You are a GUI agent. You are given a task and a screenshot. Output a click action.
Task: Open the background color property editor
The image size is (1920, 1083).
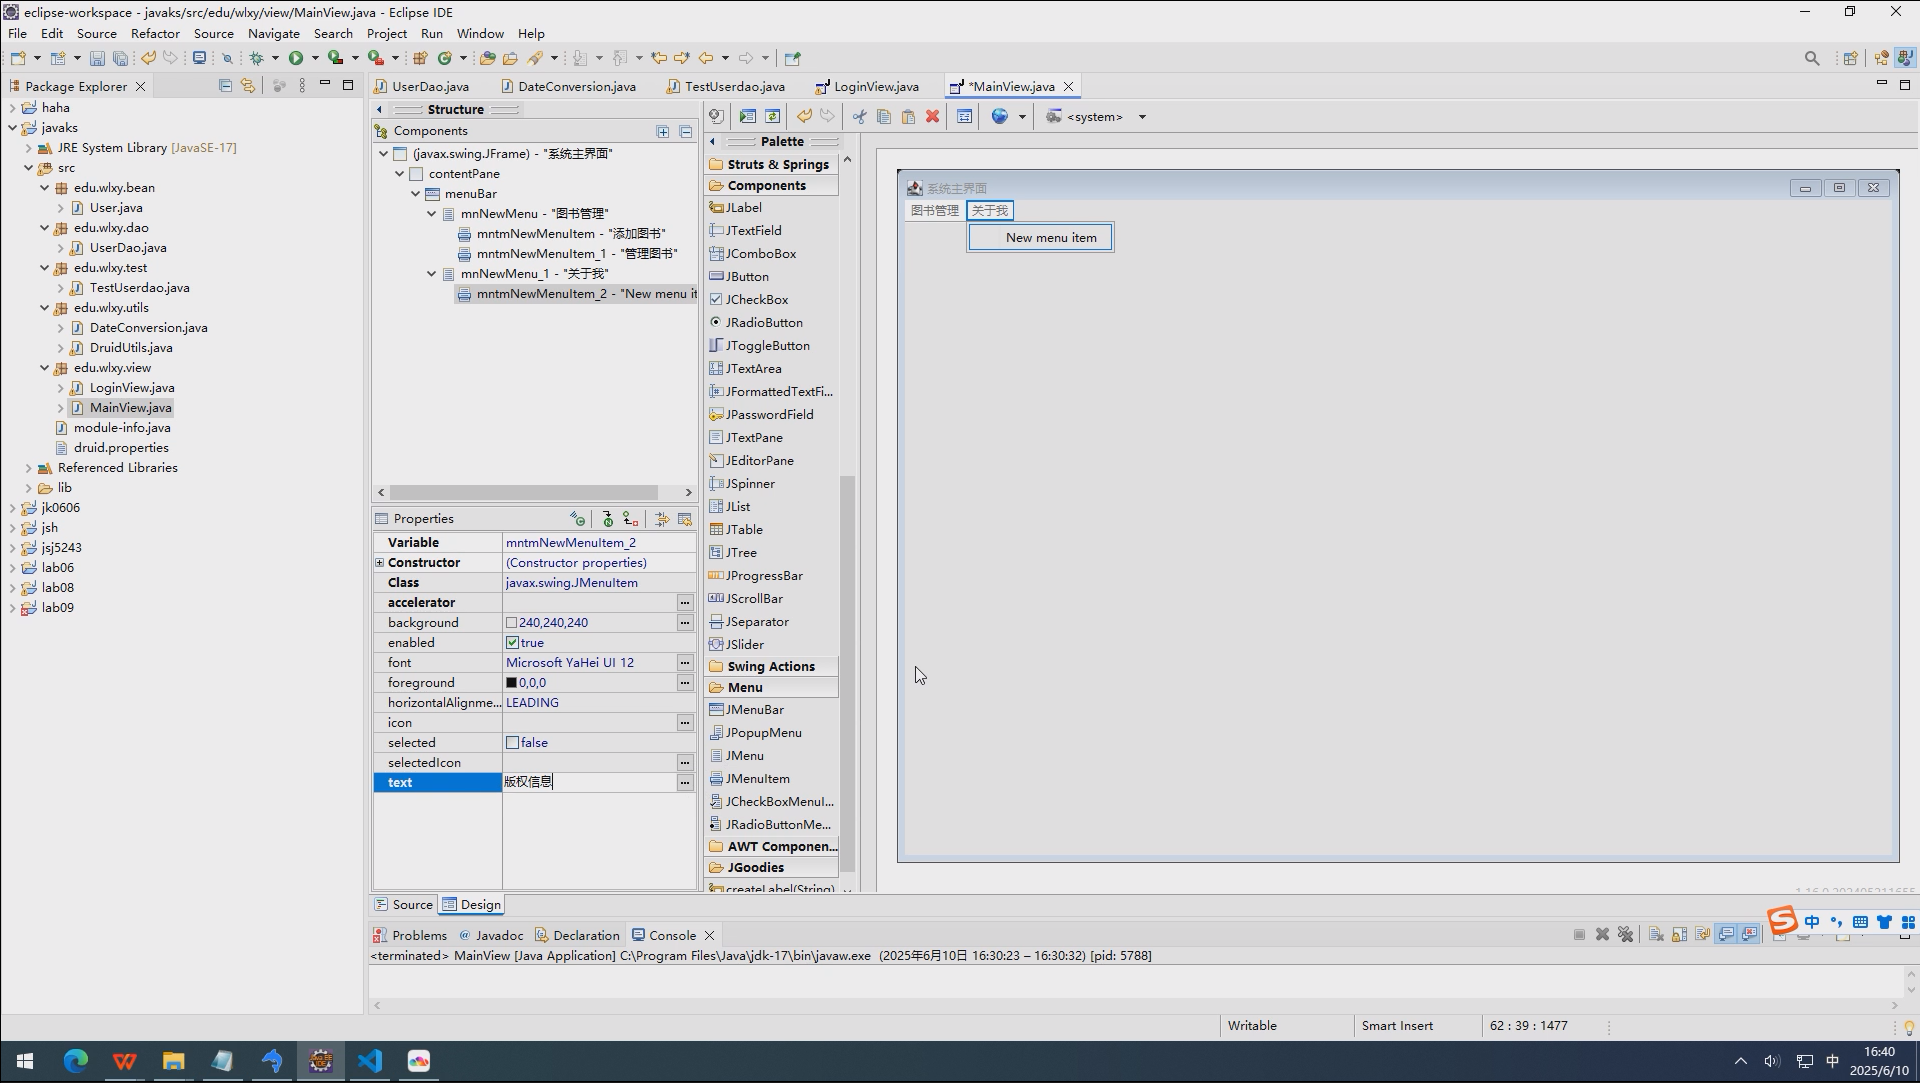pyautogui.click(x=685, y=623)
